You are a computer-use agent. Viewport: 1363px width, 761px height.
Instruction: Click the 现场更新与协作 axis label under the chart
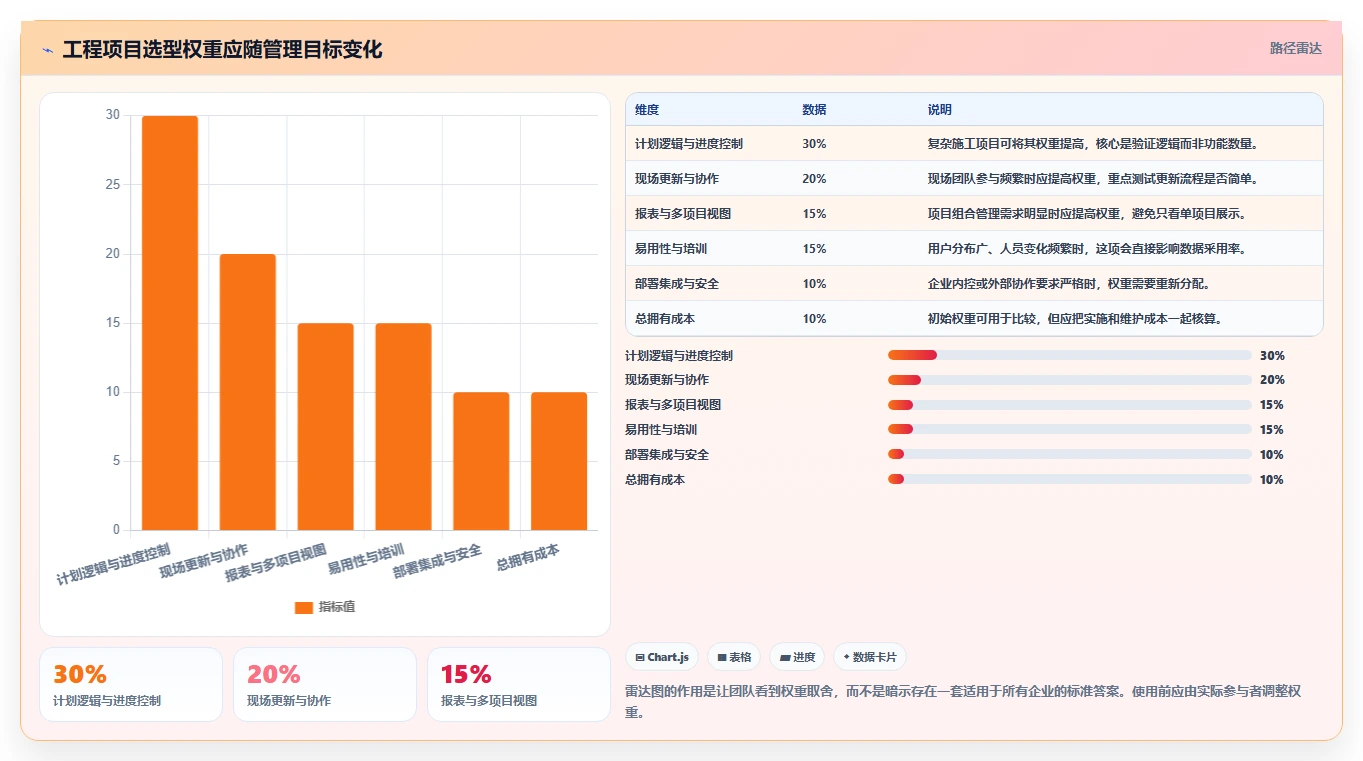click(204, 562)
